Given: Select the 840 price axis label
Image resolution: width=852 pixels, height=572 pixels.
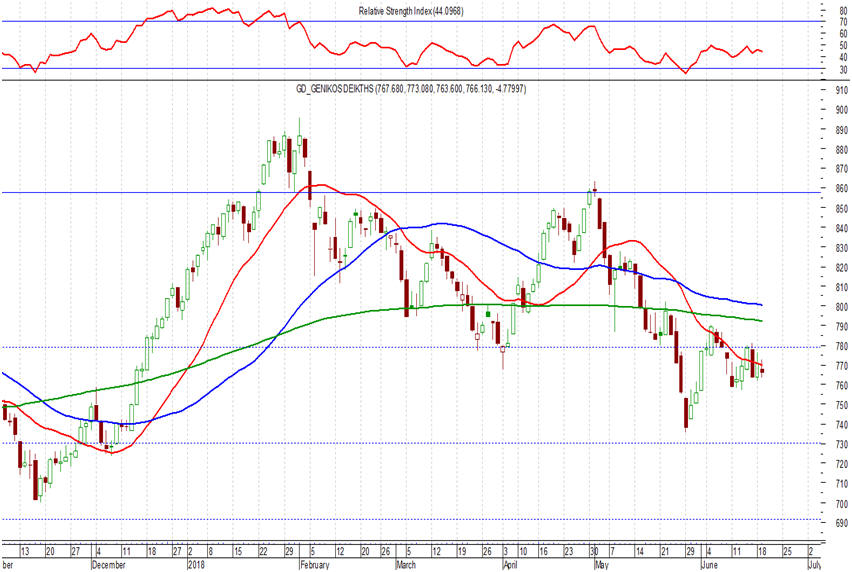Looking at the screenshot, I should click(x=842, y=228).
